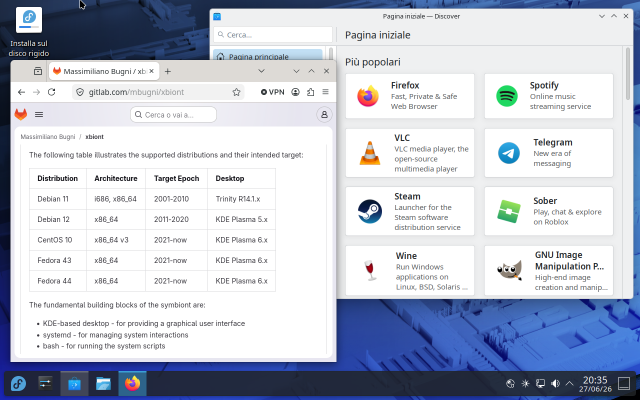Viewport: 640px width, 400px height.
Task: Open brightness and color settings tray icon
Action: [x=525, y=383]
